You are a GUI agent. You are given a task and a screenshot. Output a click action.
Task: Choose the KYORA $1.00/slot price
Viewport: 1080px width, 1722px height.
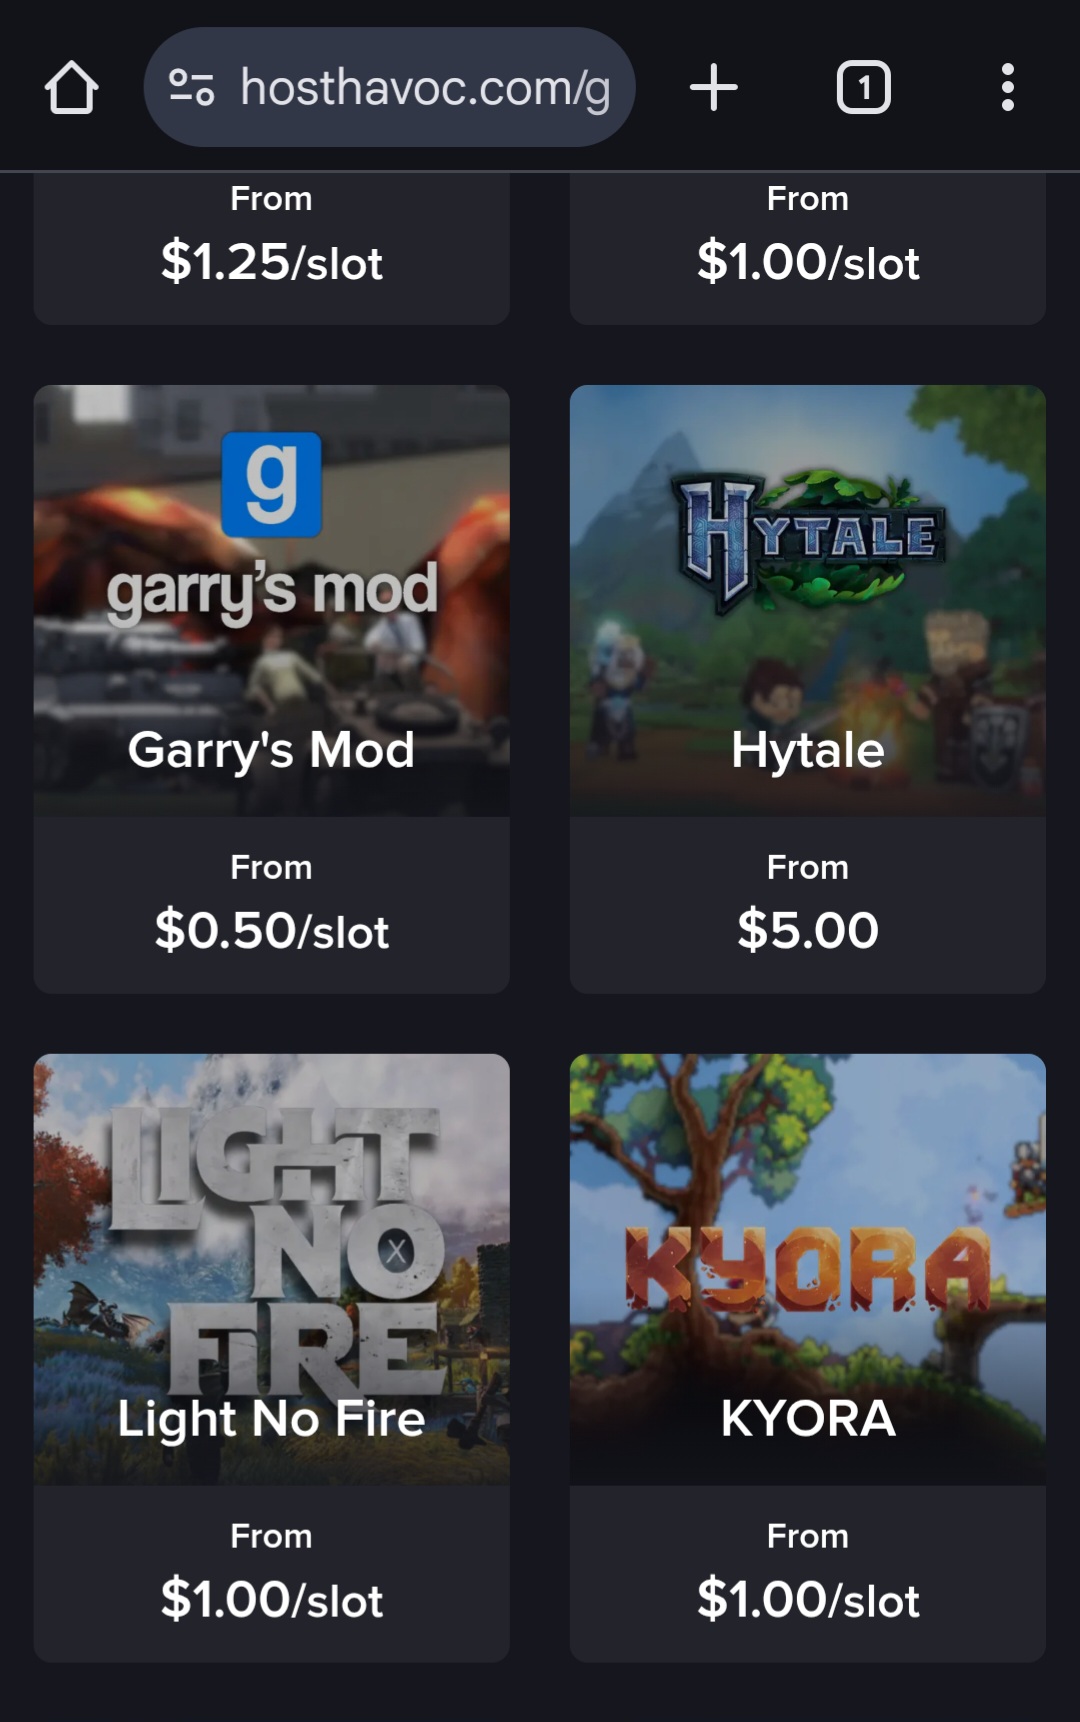point(808,1599)
